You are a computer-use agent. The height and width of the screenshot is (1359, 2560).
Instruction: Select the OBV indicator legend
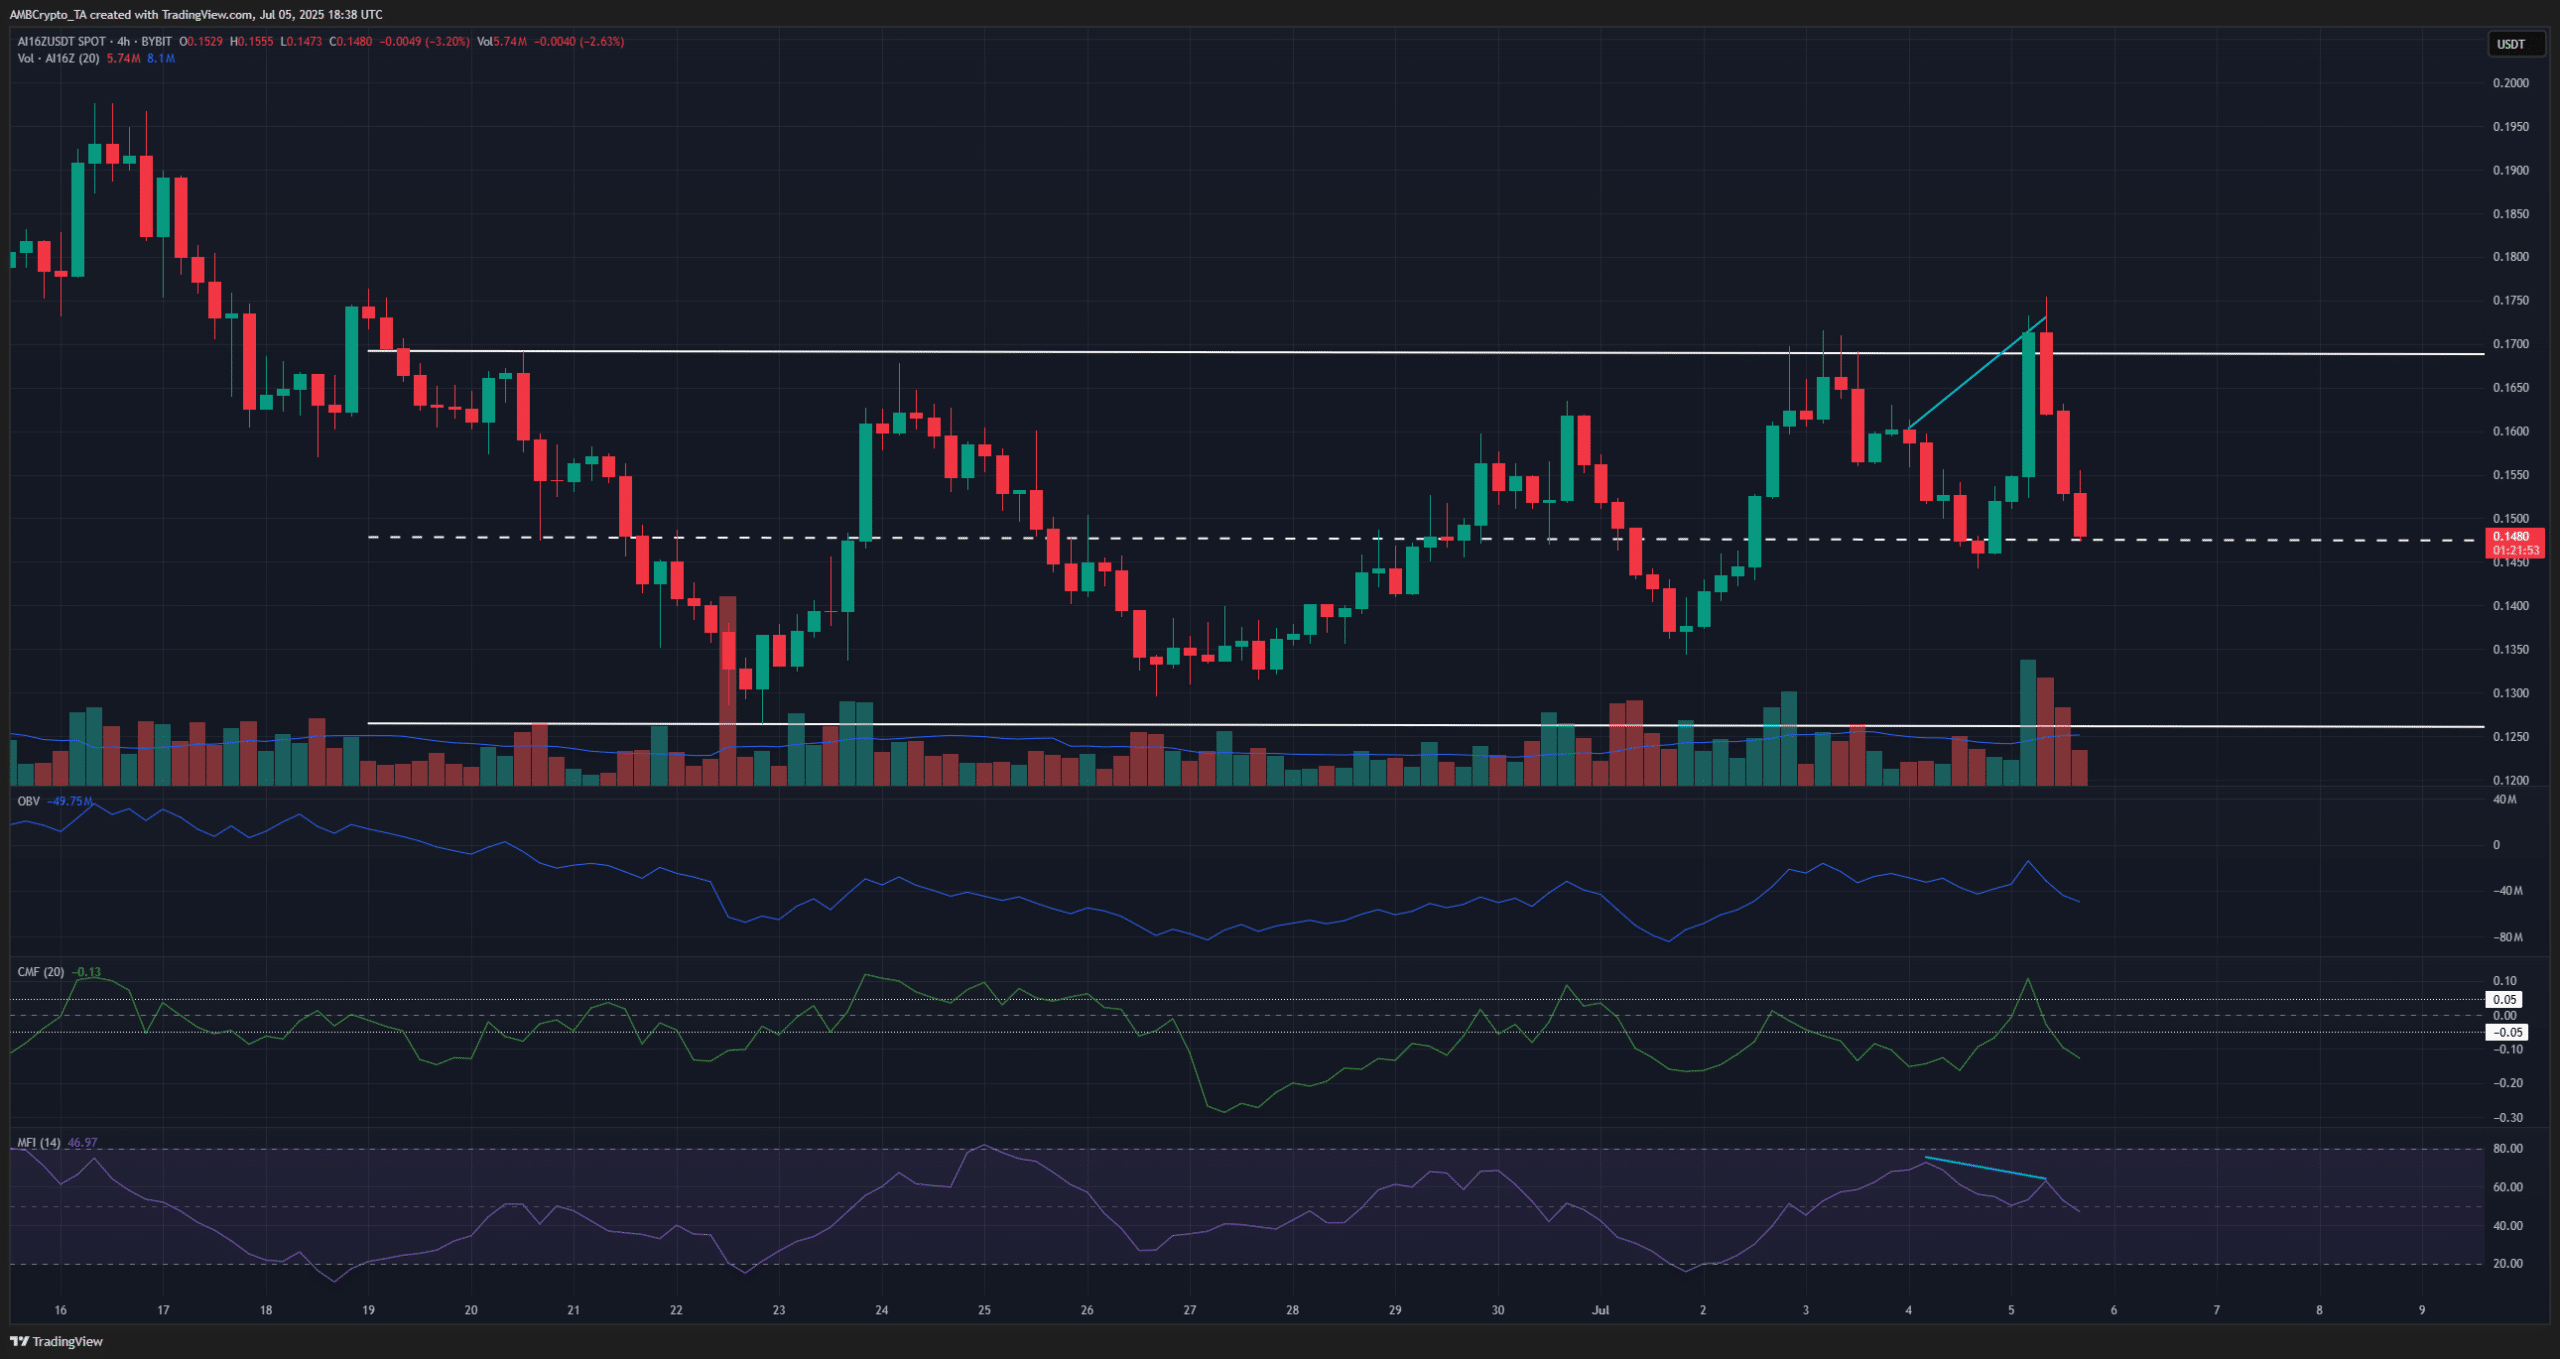27,801
